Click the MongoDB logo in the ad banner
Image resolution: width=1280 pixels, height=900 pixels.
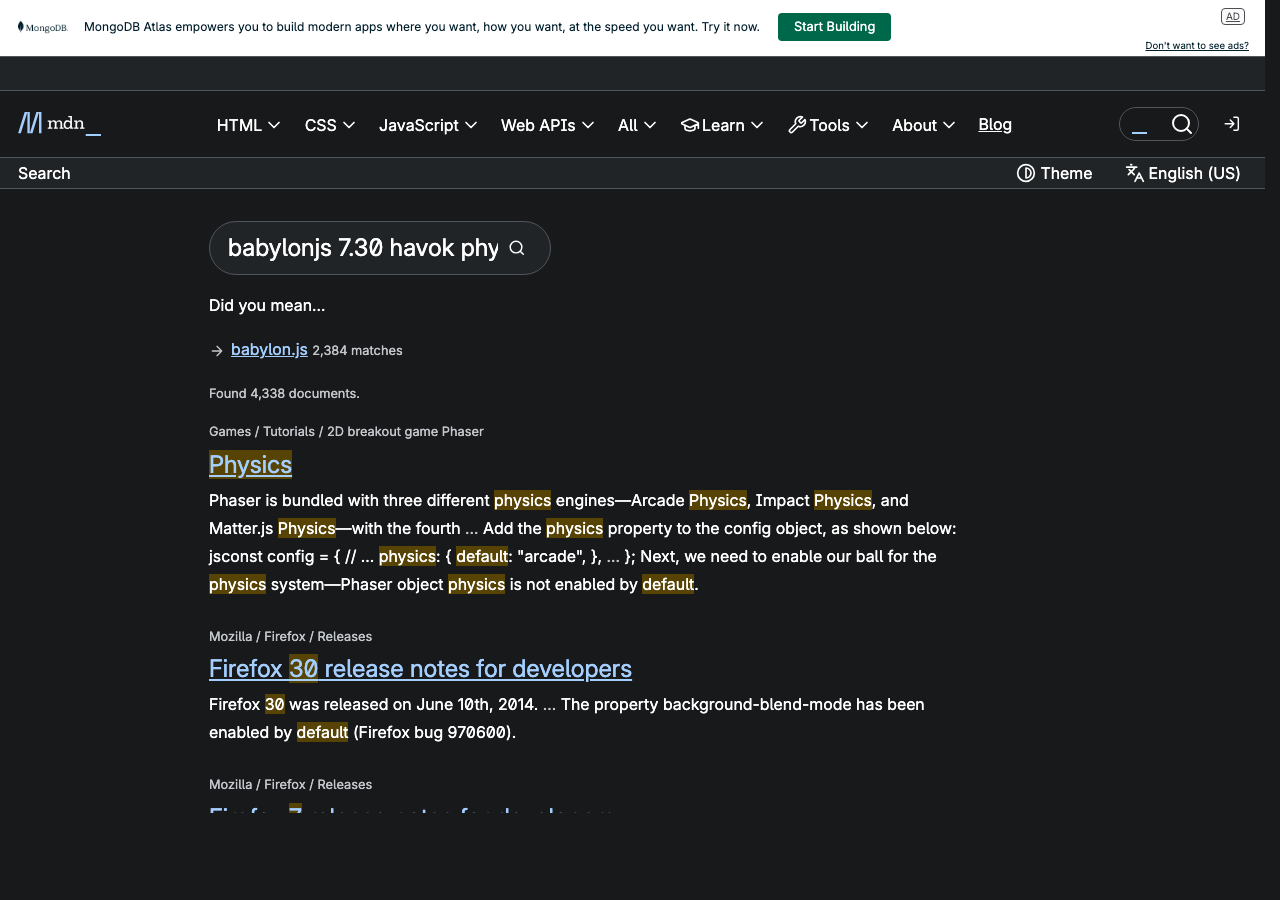42,27
